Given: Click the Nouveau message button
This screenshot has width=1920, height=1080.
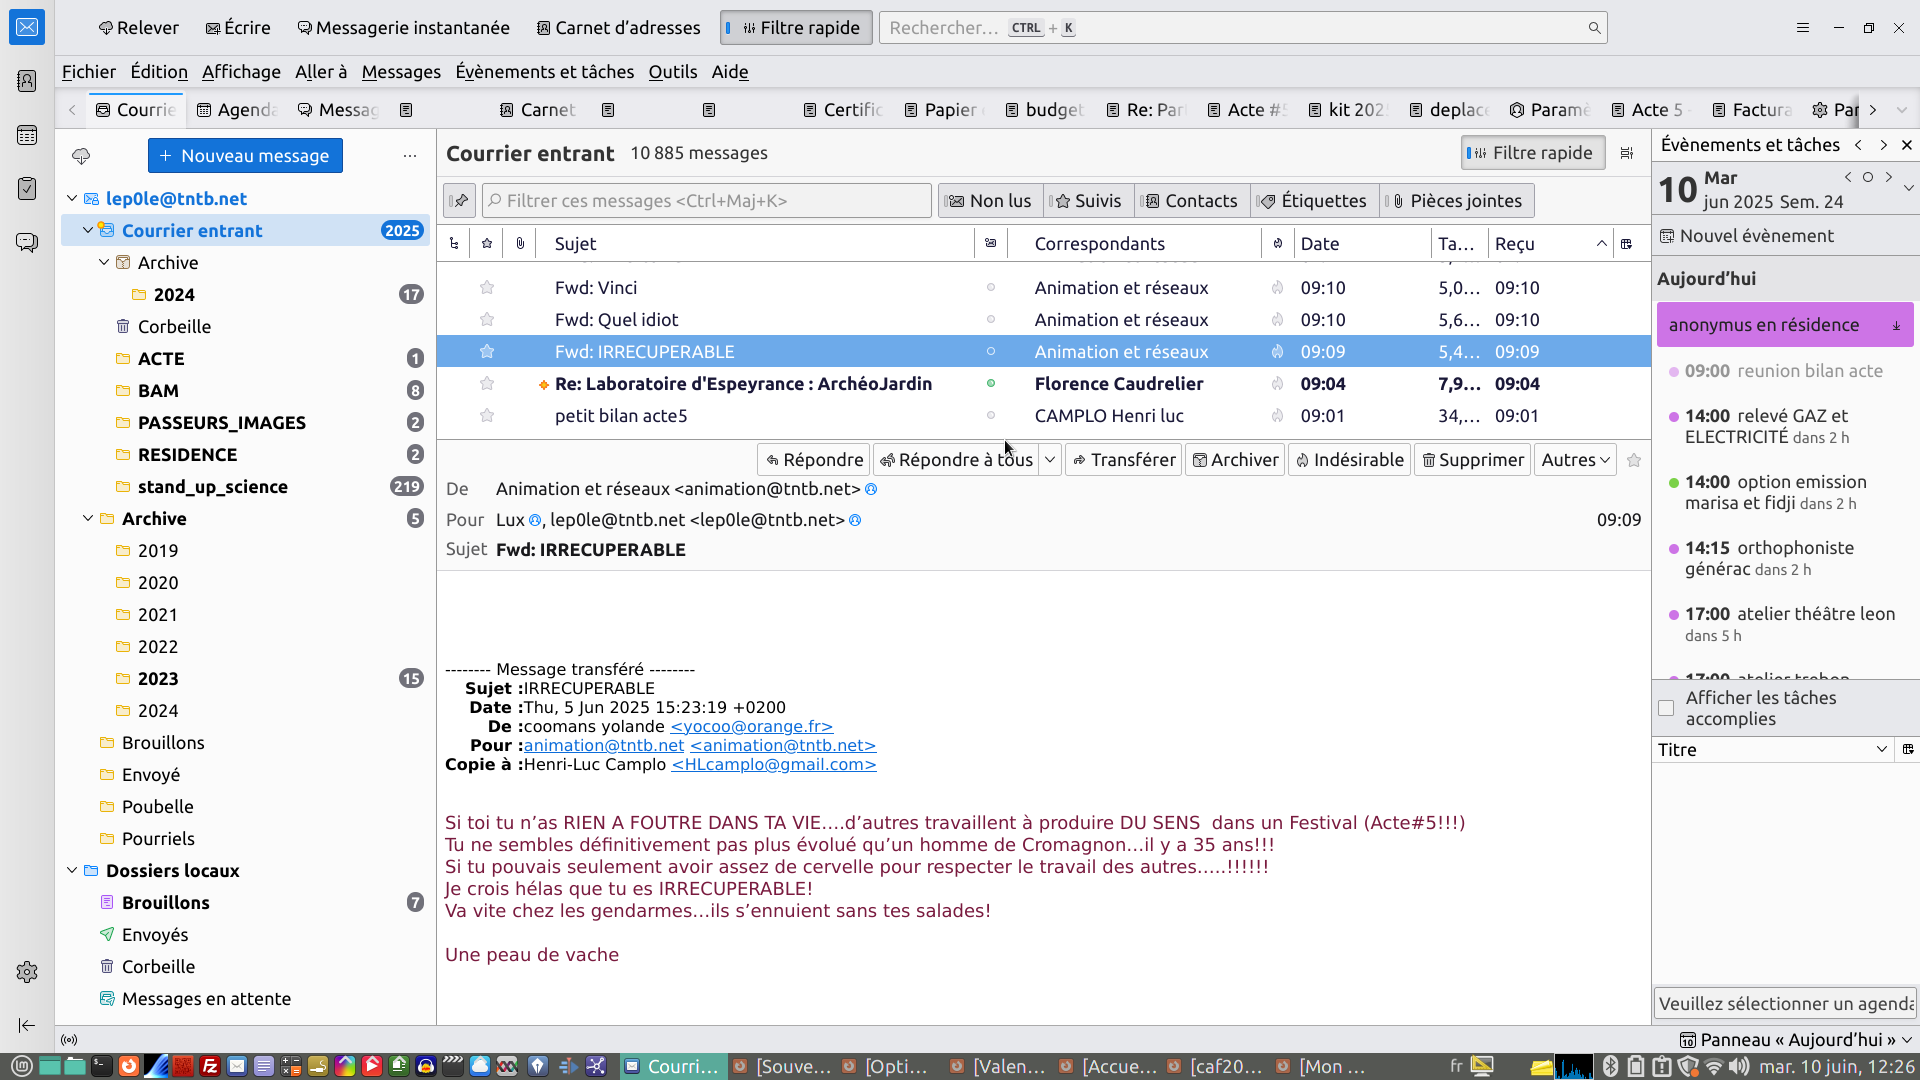Looking at the screenshot, I should [x=245, y=156].
